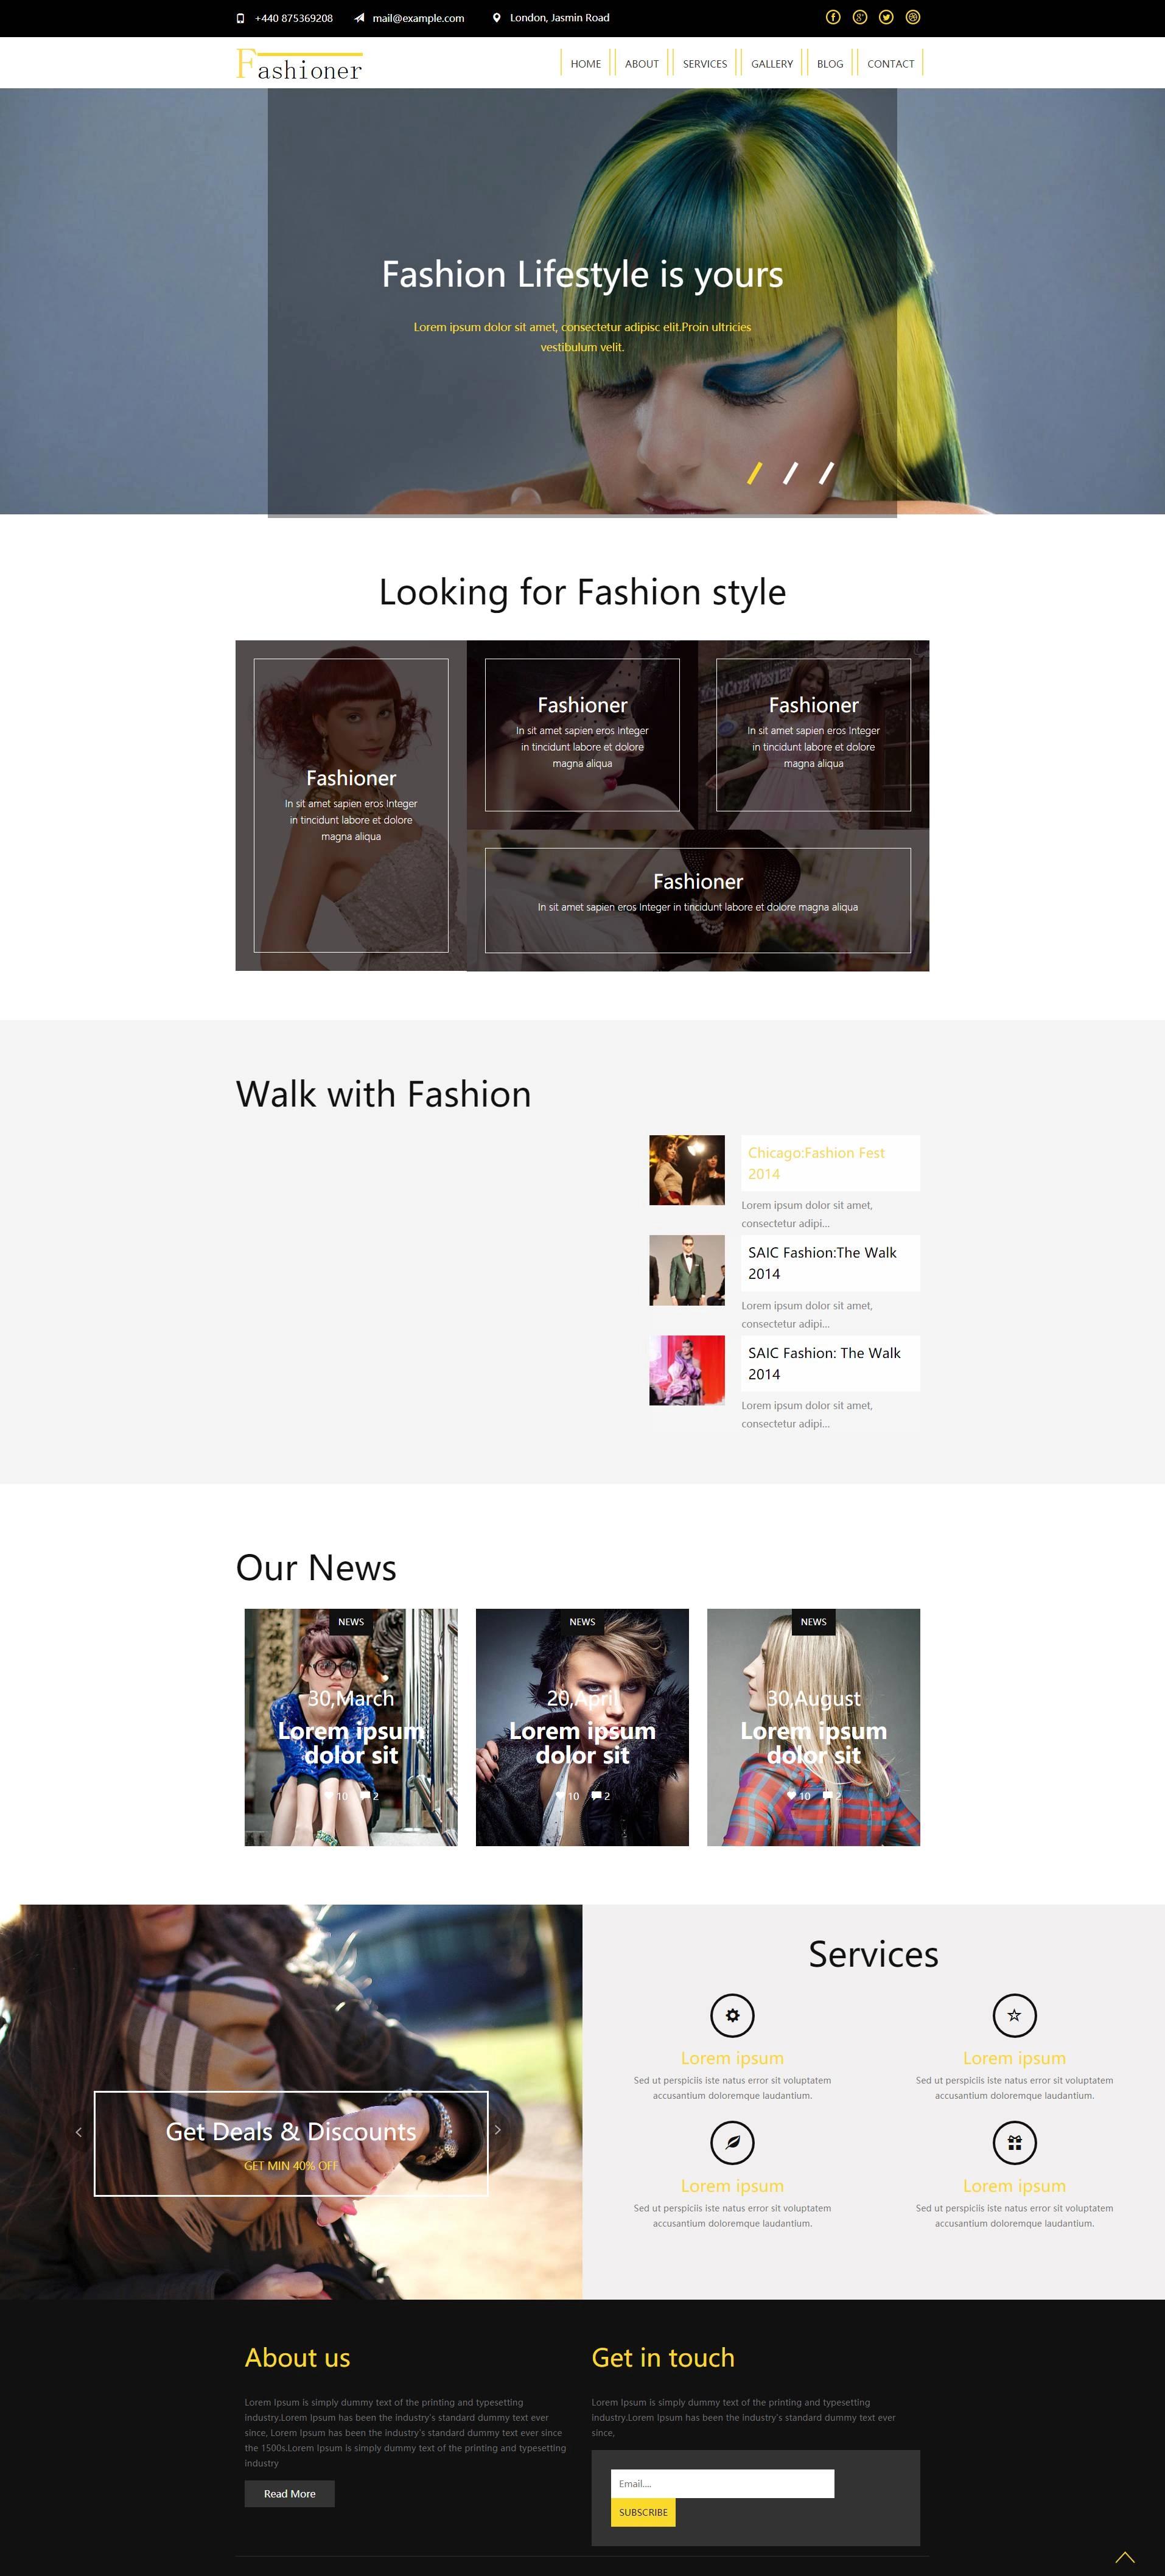Open the SERVICES menu item
Viewport: 1165px width, 2576px height.
(705, 64)
